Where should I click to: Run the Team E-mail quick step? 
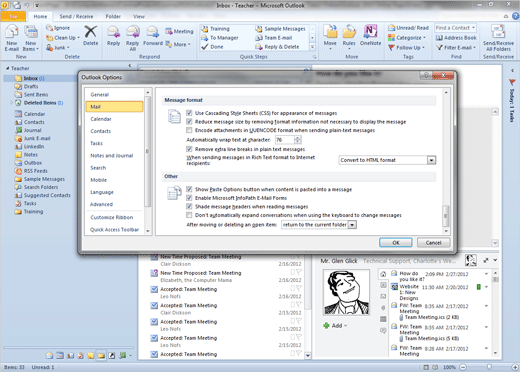pyautogui.click(x=274, y=38)
